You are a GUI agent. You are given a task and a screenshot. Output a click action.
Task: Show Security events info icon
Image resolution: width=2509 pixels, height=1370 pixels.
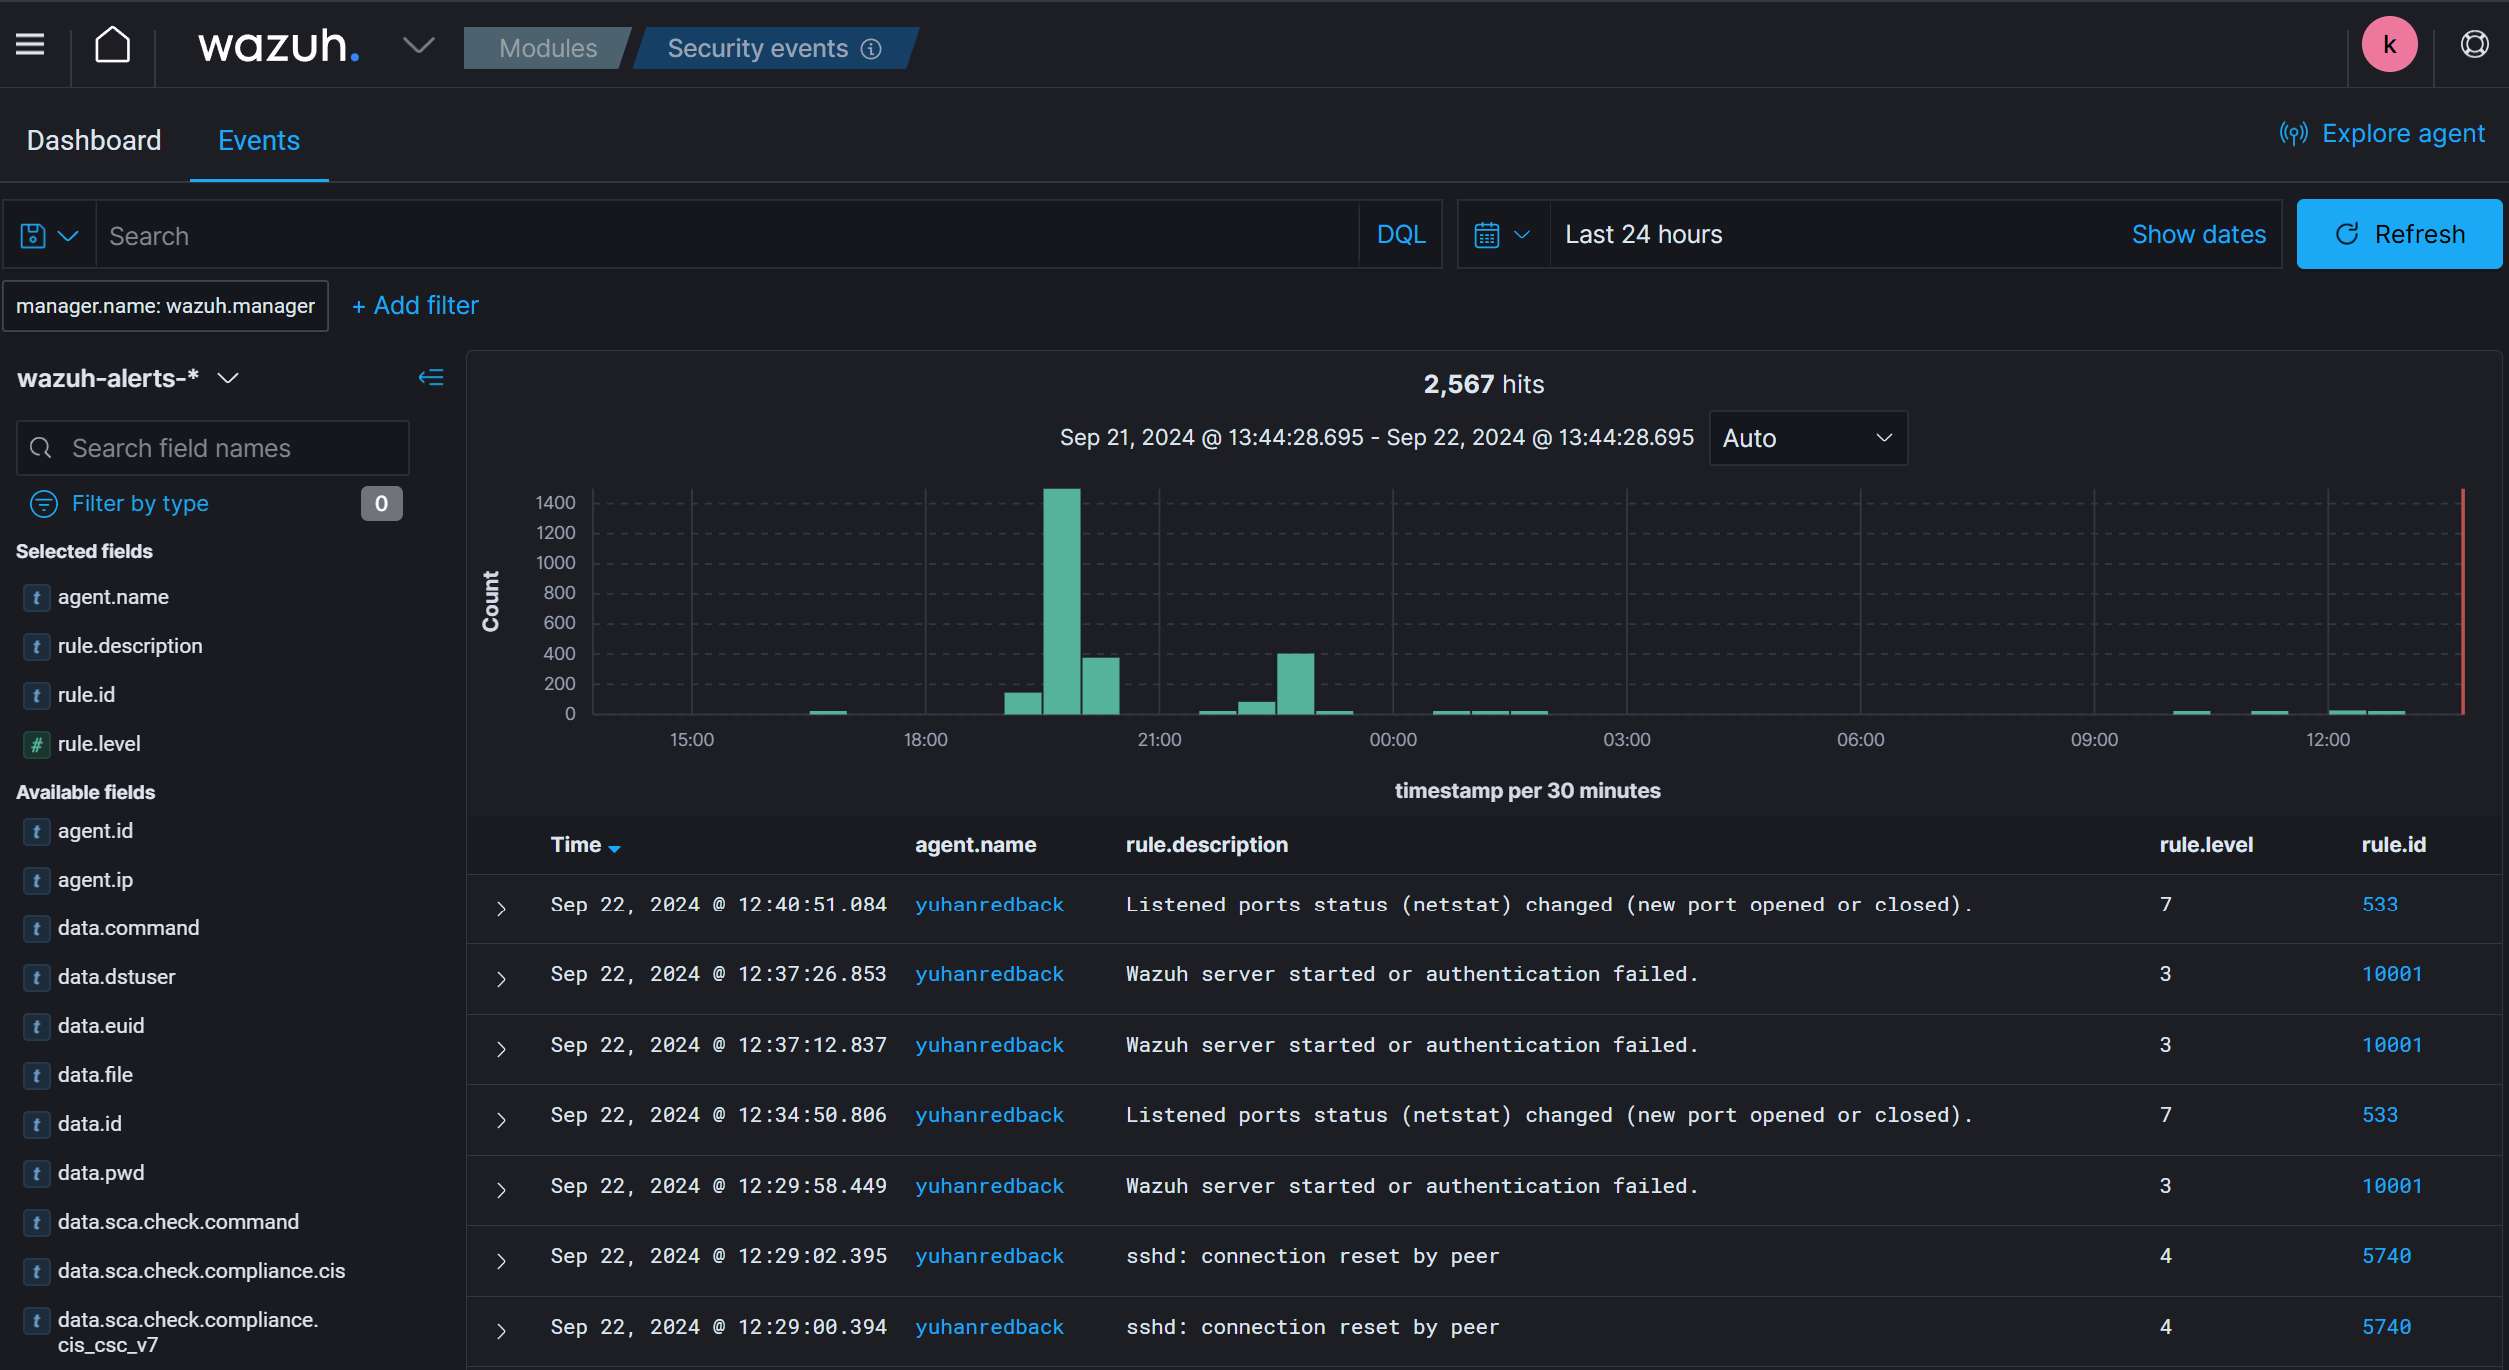tap(872, 49)
